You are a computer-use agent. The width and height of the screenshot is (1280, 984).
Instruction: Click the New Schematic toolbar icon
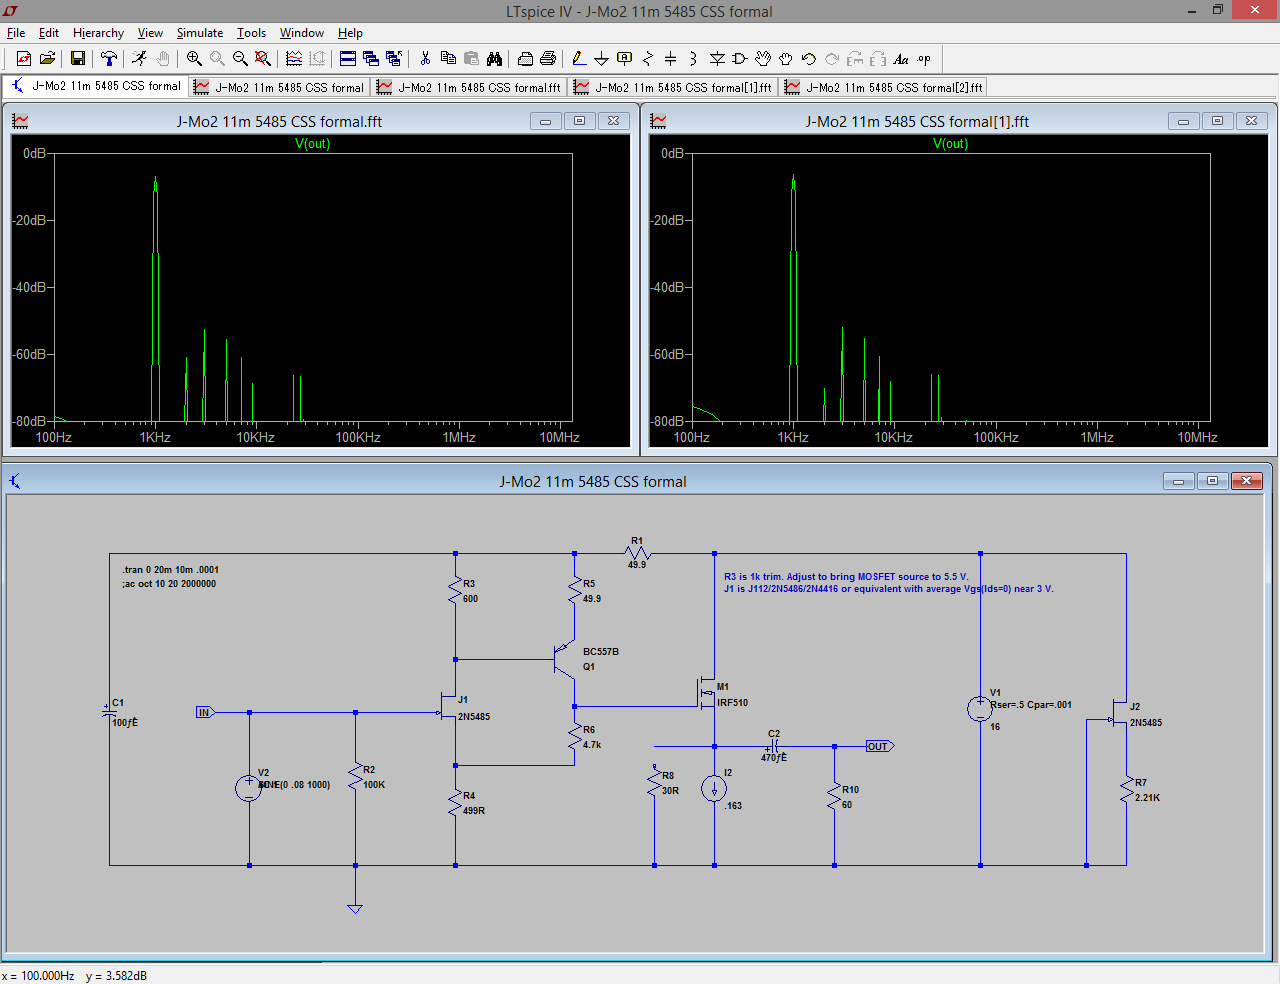pos(24,59)
